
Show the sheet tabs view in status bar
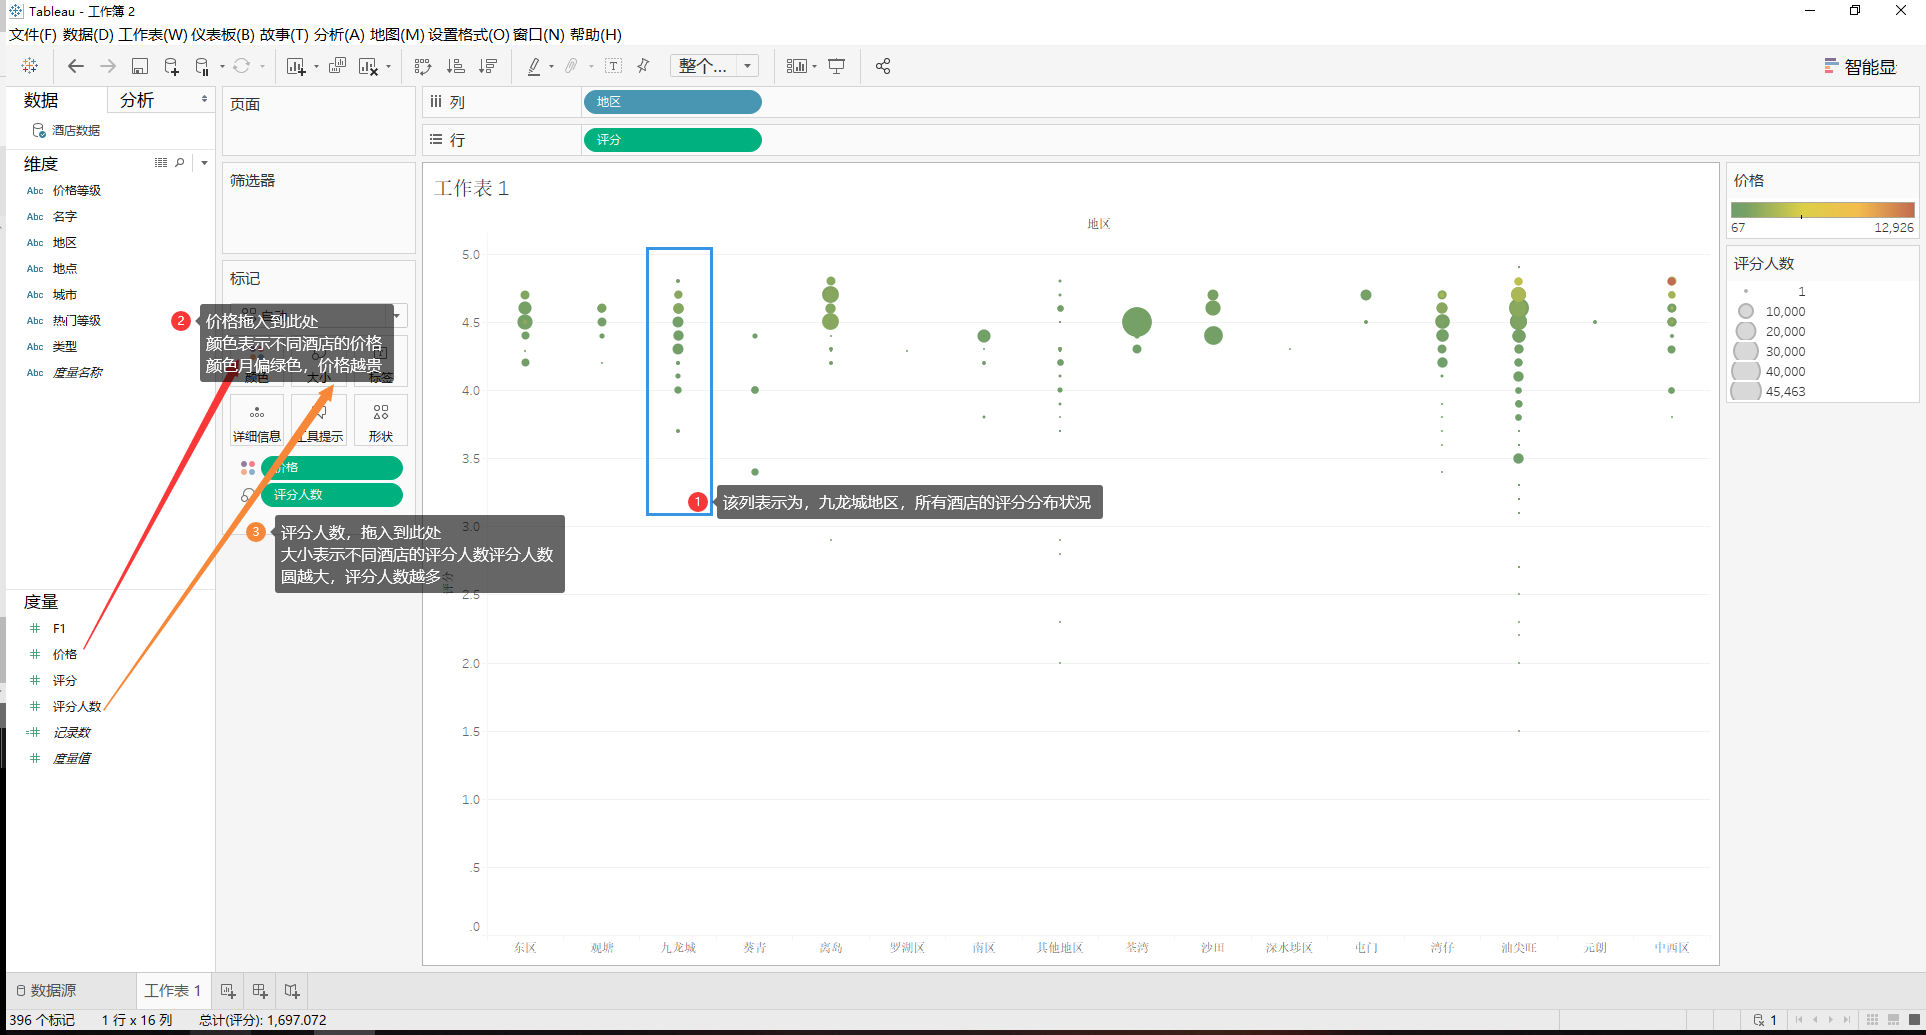(x=1913, y=1020)
